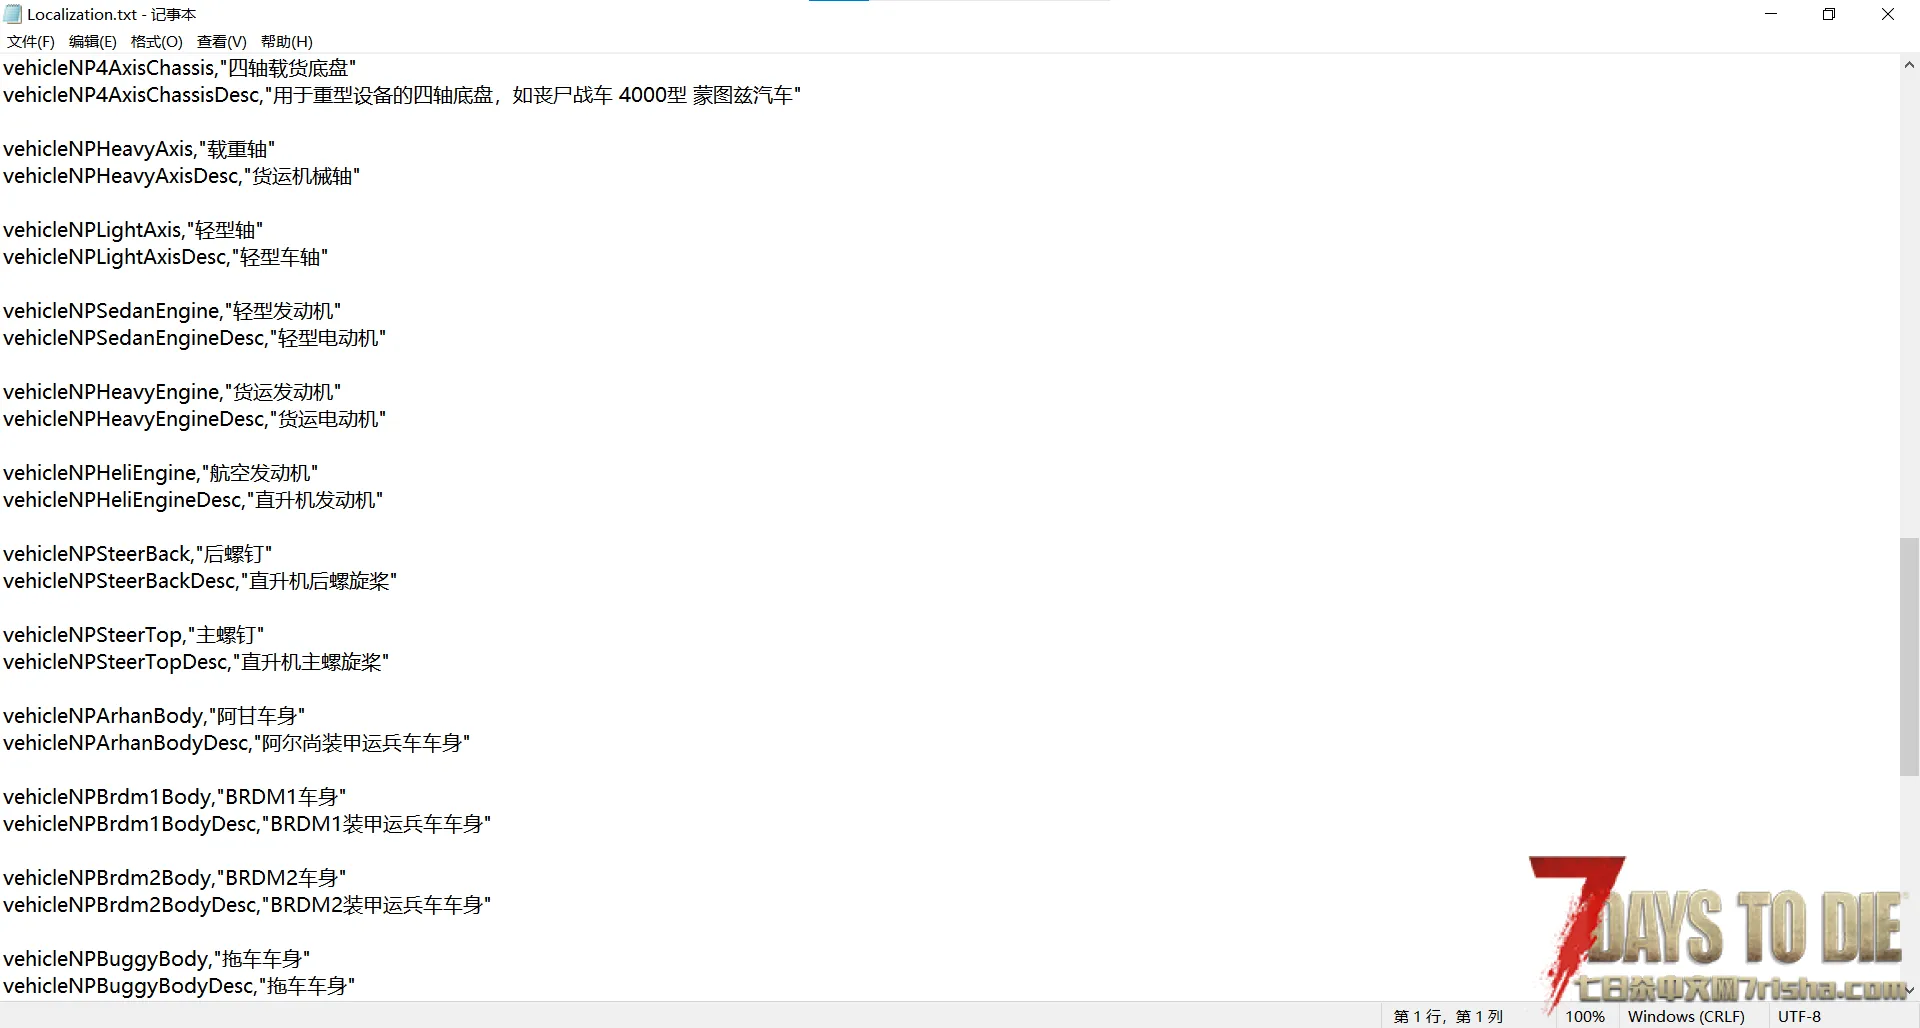
Task: Click the UTF-8 encoding status indicator
Action: [1799, 1016]
